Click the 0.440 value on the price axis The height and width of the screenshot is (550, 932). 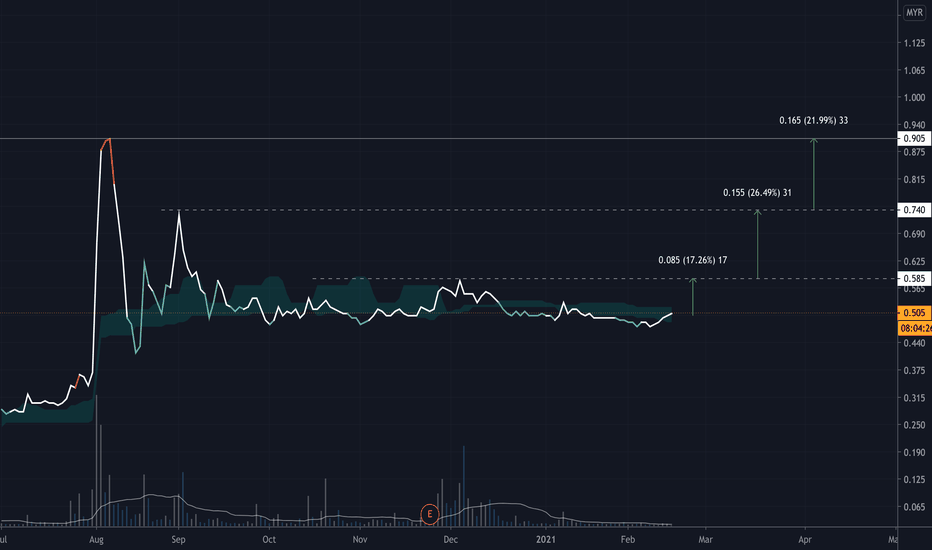[914, 343]
